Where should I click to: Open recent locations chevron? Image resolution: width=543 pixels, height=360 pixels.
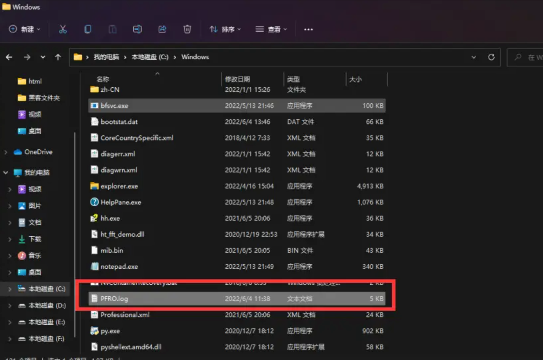(43, 57)
